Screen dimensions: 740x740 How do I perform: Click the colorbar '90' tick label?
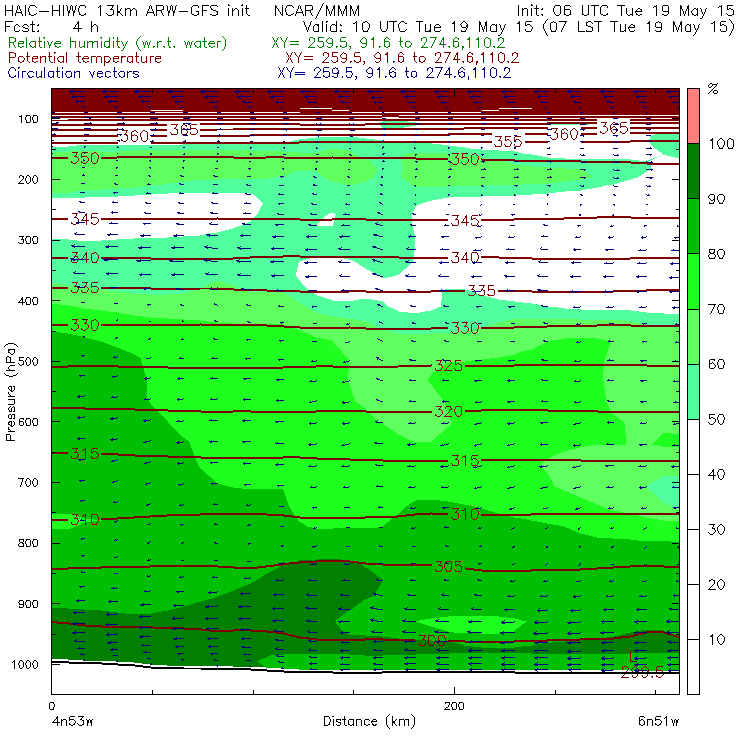click(x=716, y=199)
